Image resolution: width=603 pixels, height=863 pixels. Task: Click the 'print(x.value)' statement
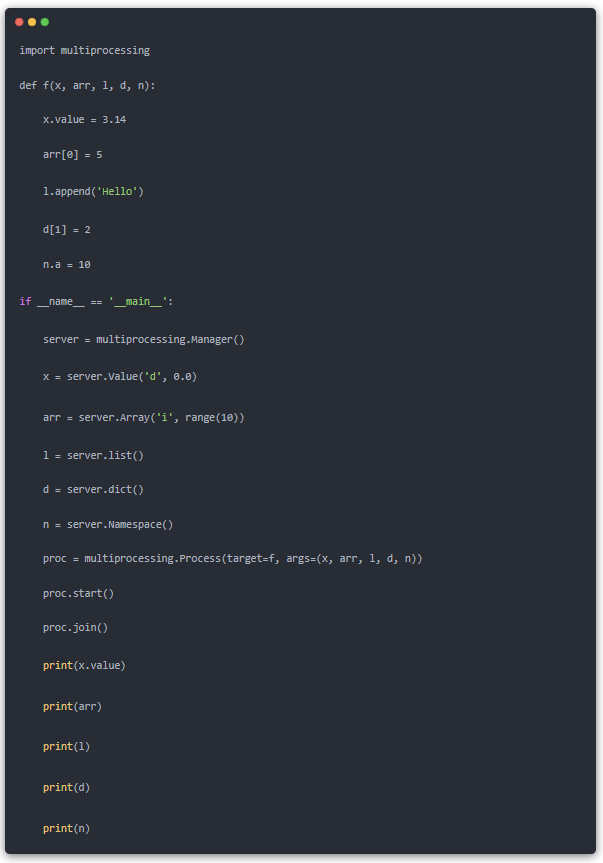[x=84, y=665]
